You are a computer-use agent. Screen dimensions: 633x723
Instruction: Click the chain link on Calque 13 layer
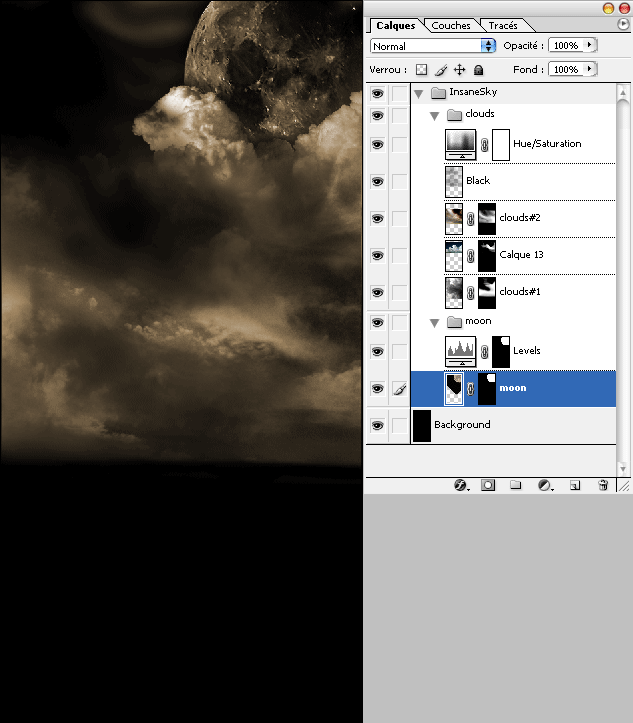(x=470, y=256)
